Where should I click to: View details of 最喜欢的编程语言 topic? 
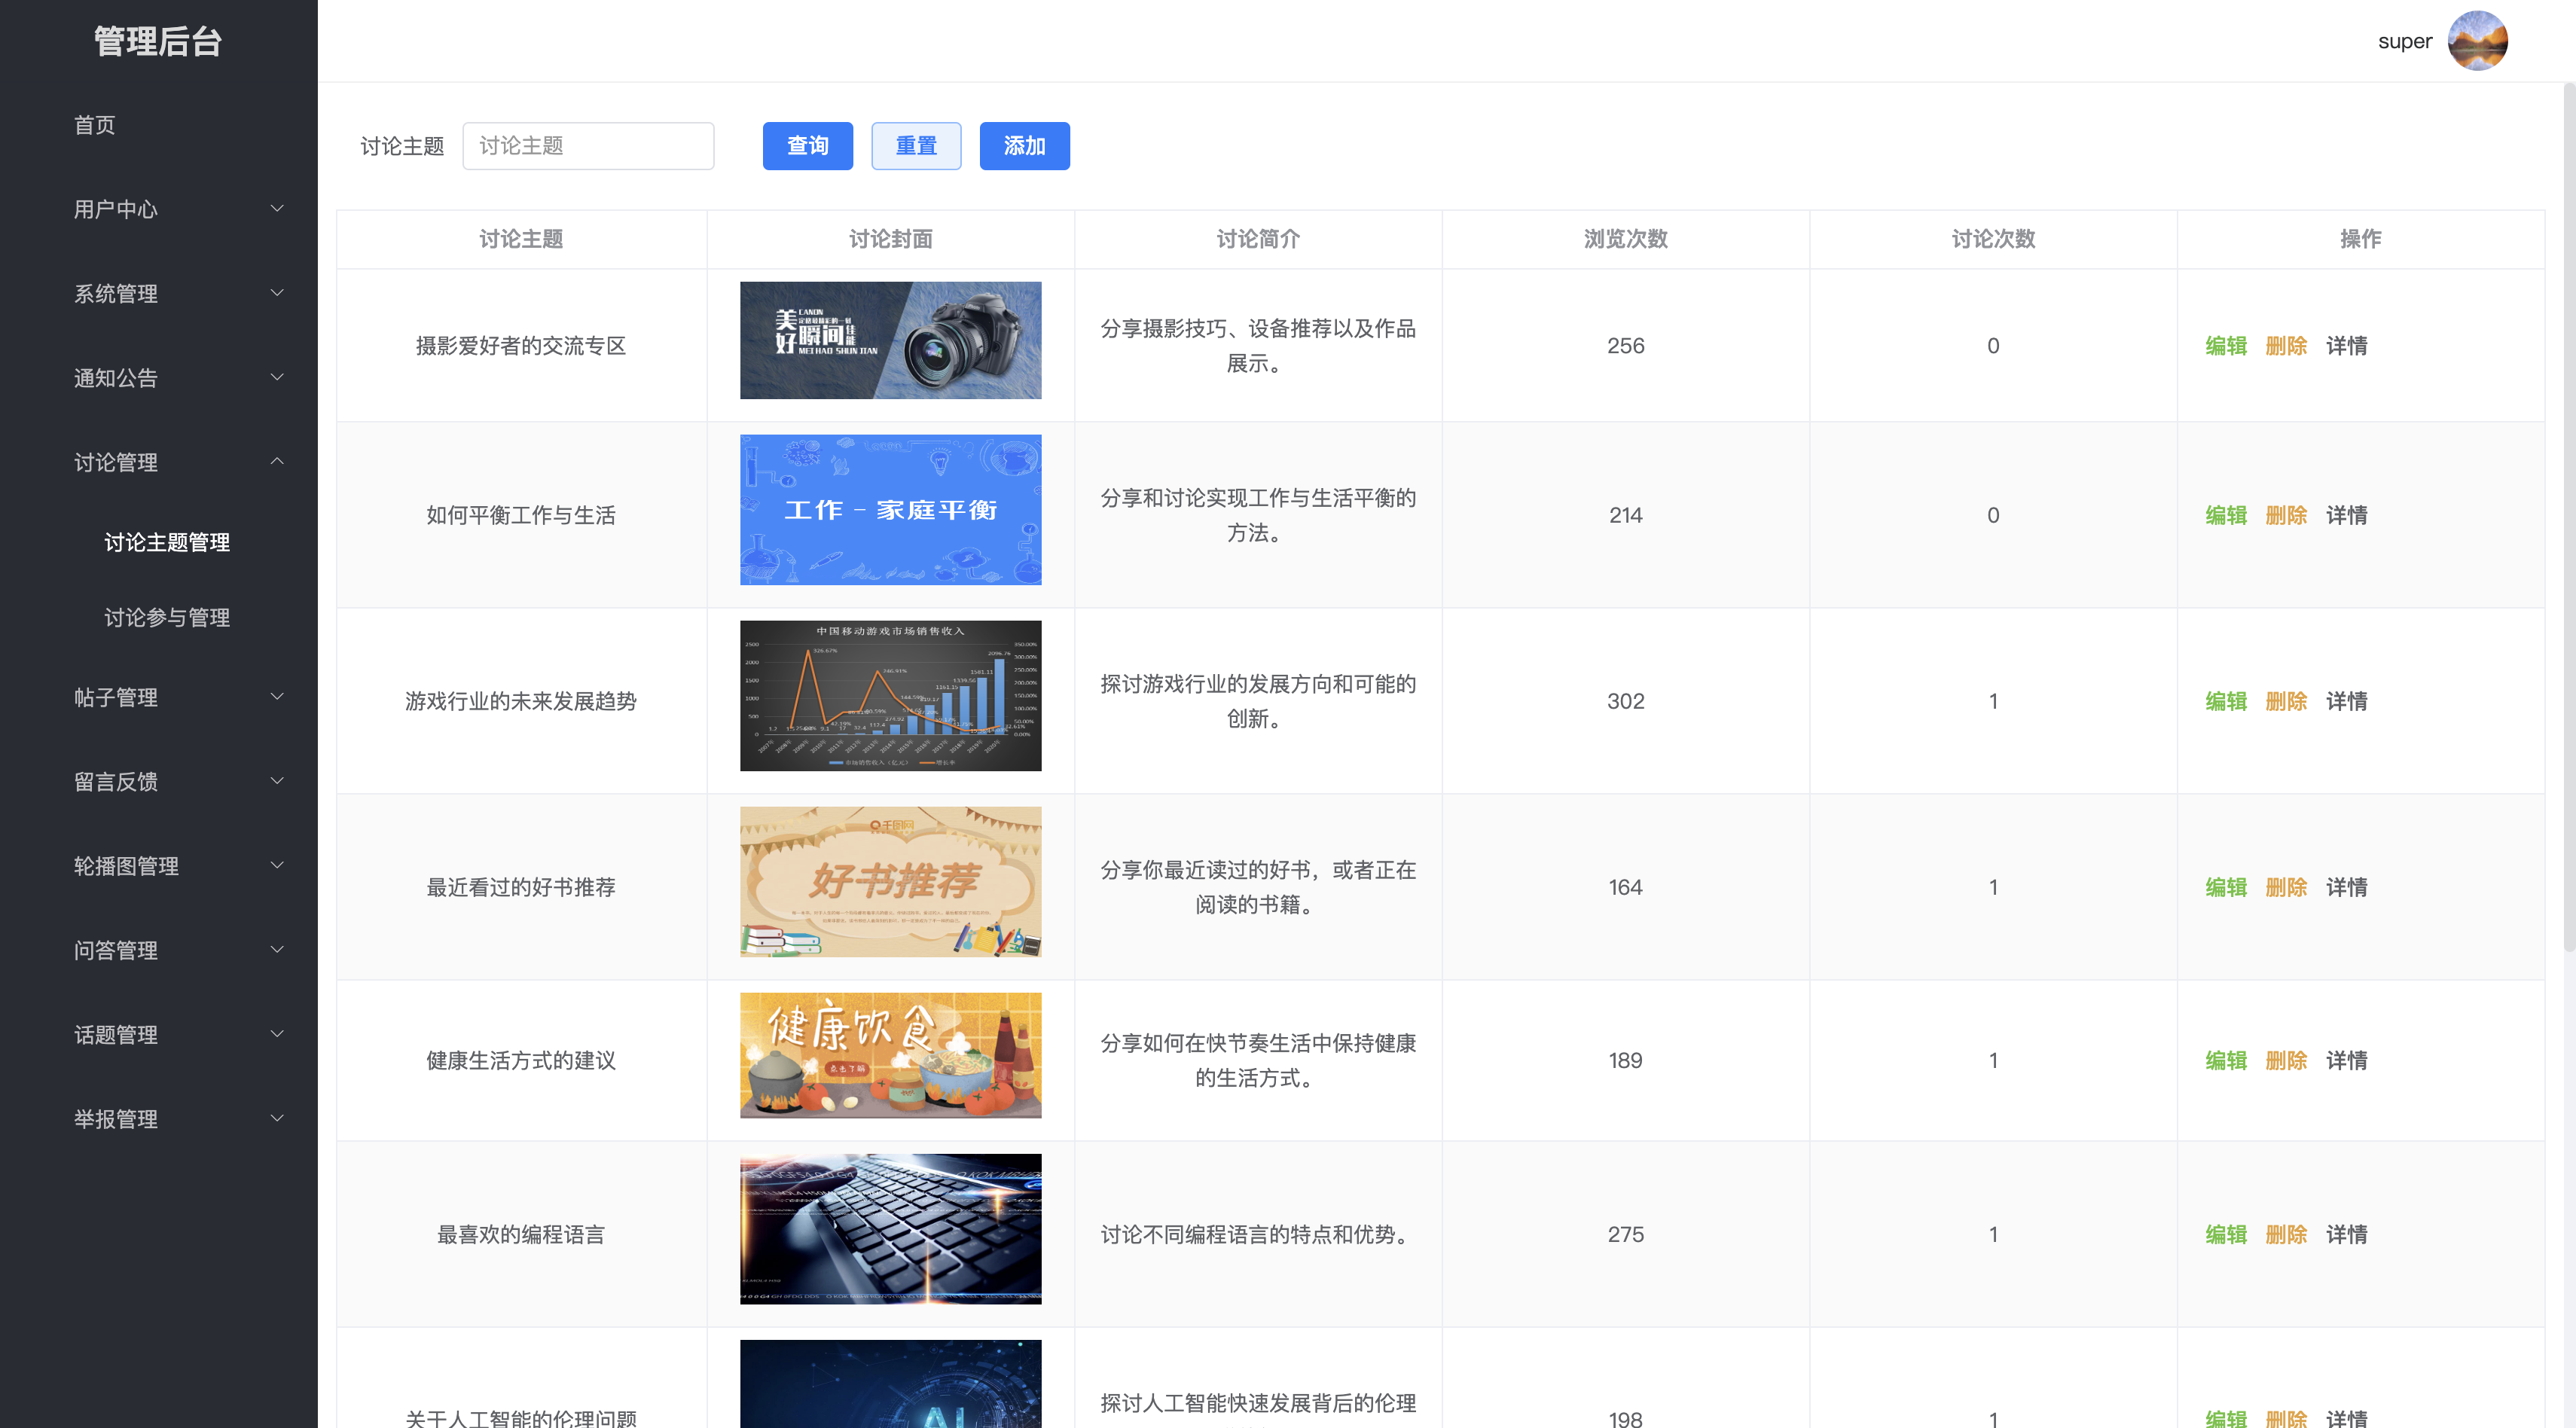tap(2347, 1234)
